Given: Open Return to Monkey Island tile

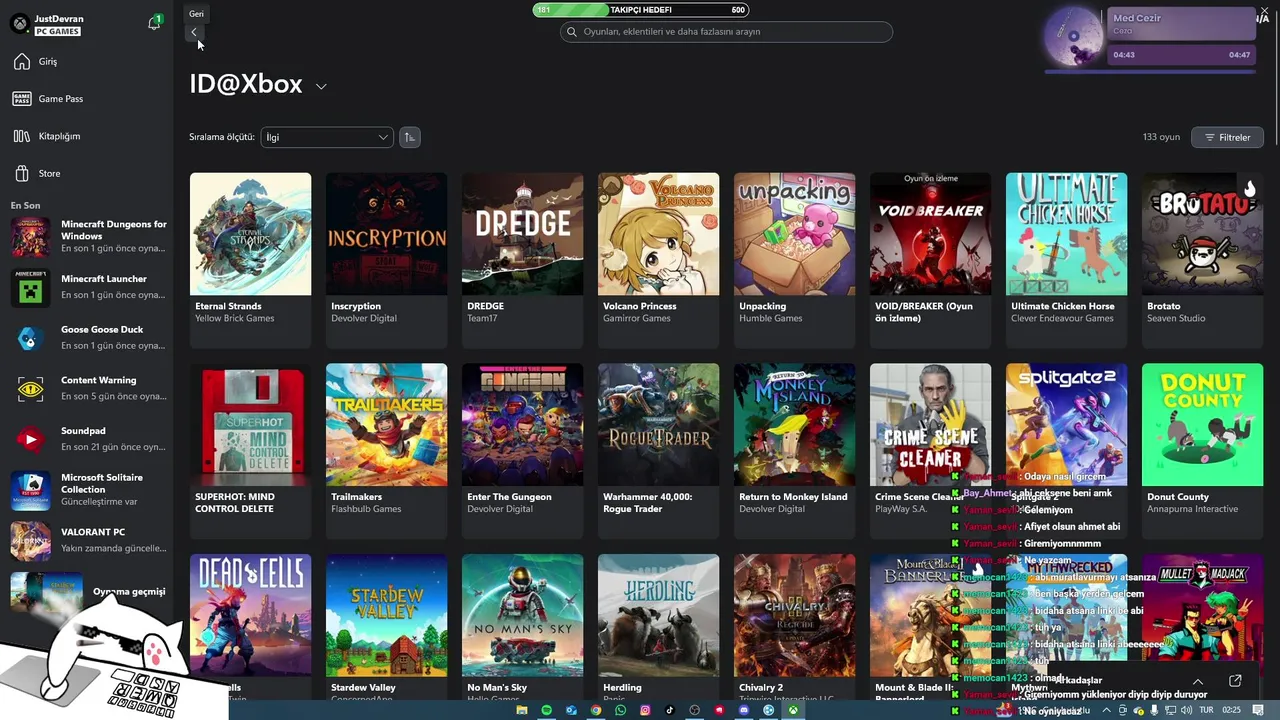Looking at the screenshot, I should [x=794, y=451].
